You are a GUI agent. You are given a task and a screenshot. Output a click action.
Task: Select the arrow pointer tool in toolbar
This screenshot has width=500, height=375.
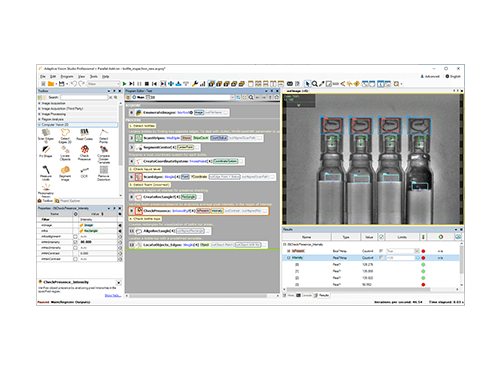click(307, 84)
